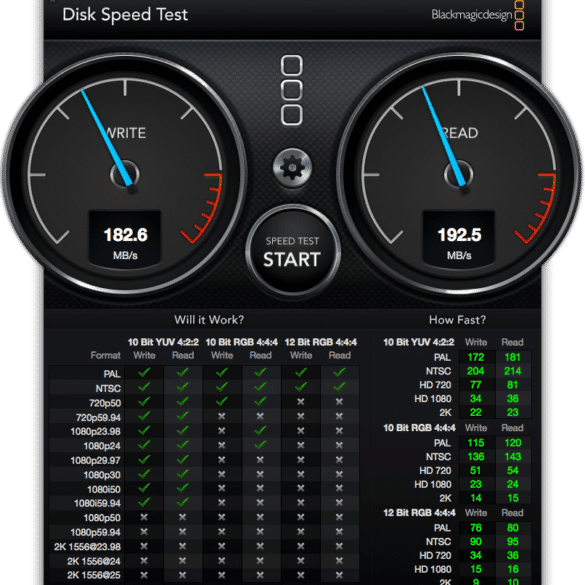Select the 1080i59.94 format row label
The width and height of the screenshot is (585, 585).
coord(97,504)
